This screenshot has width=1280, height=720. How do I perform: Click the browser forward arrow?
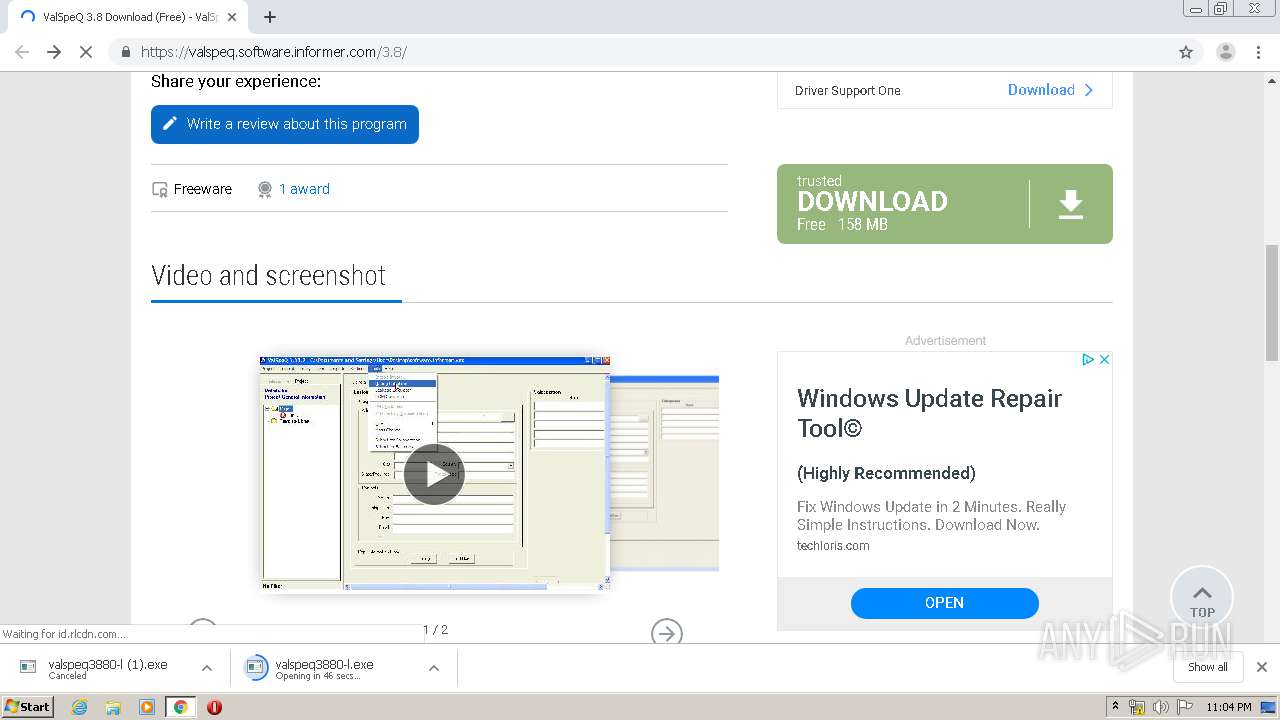(54, 52)
